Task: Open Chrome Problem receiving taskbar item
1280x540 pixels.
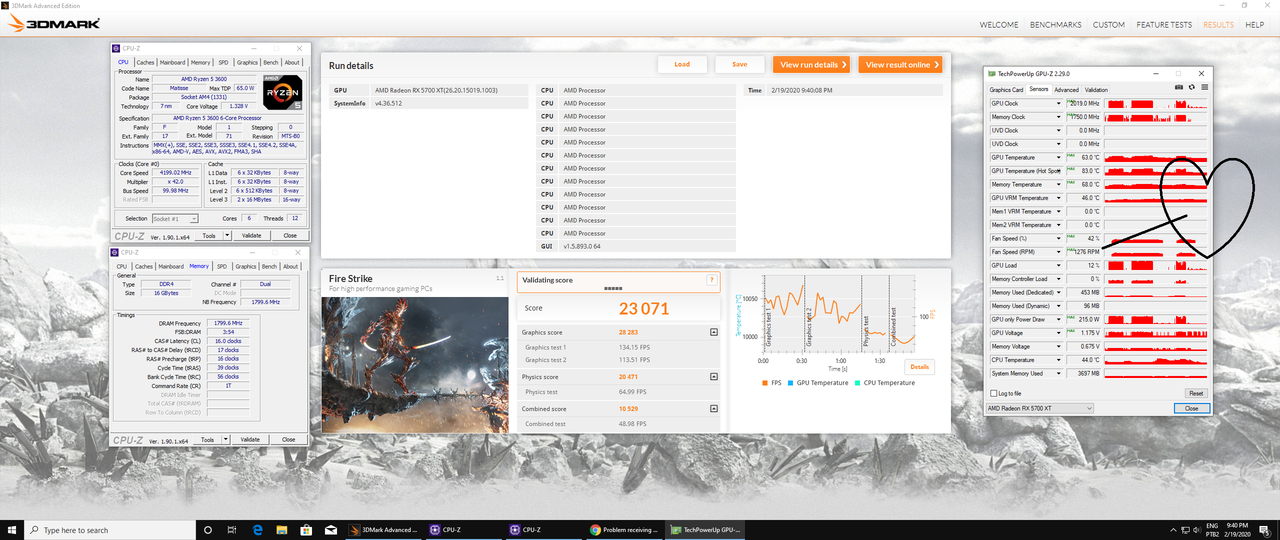Action: click(625, 530)
